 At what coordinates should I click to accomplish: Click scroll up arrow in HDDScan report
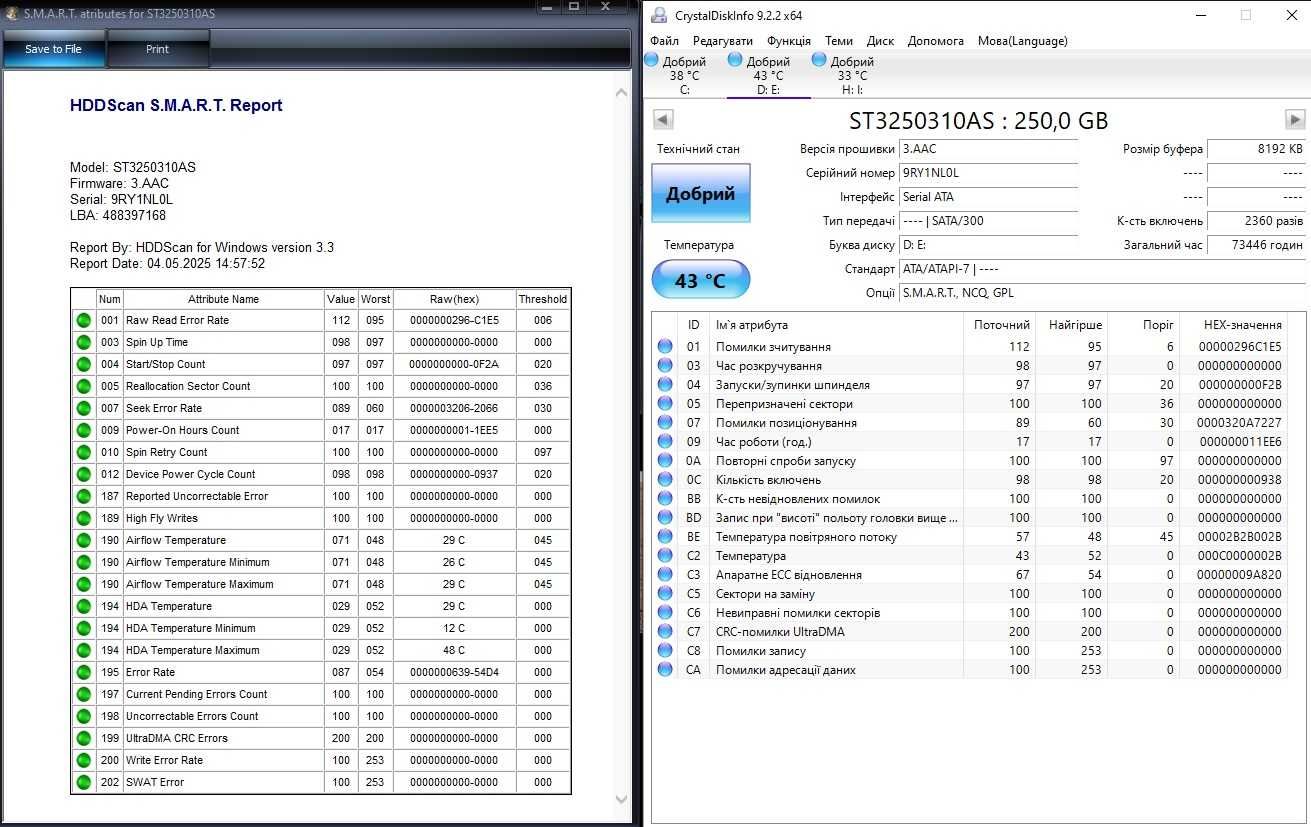622,92
